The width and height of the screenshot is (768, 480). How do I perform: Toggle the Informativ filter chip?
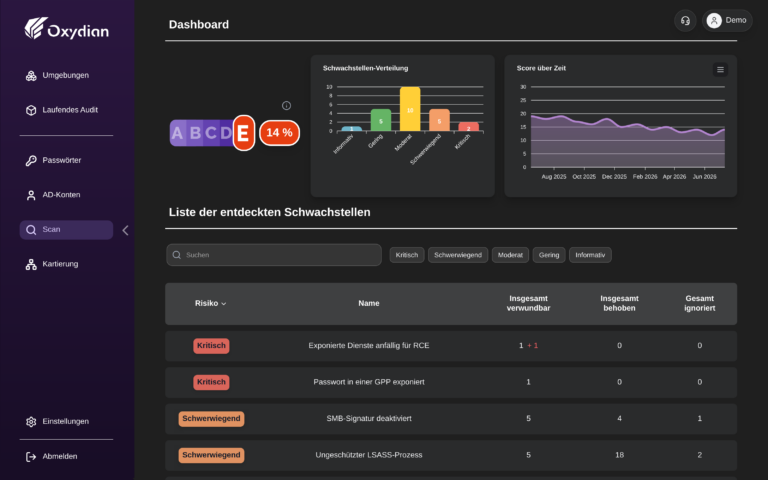pos(590,255)
